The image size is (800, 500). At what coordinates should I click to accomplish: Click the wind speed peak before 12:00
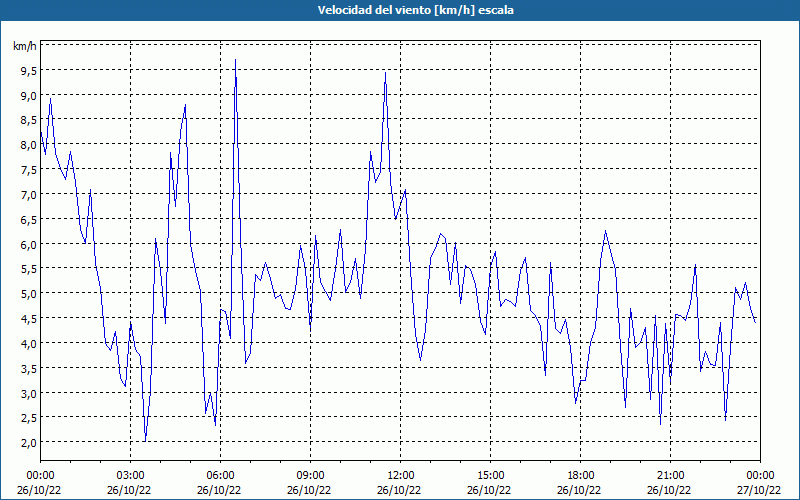(385, 72)
